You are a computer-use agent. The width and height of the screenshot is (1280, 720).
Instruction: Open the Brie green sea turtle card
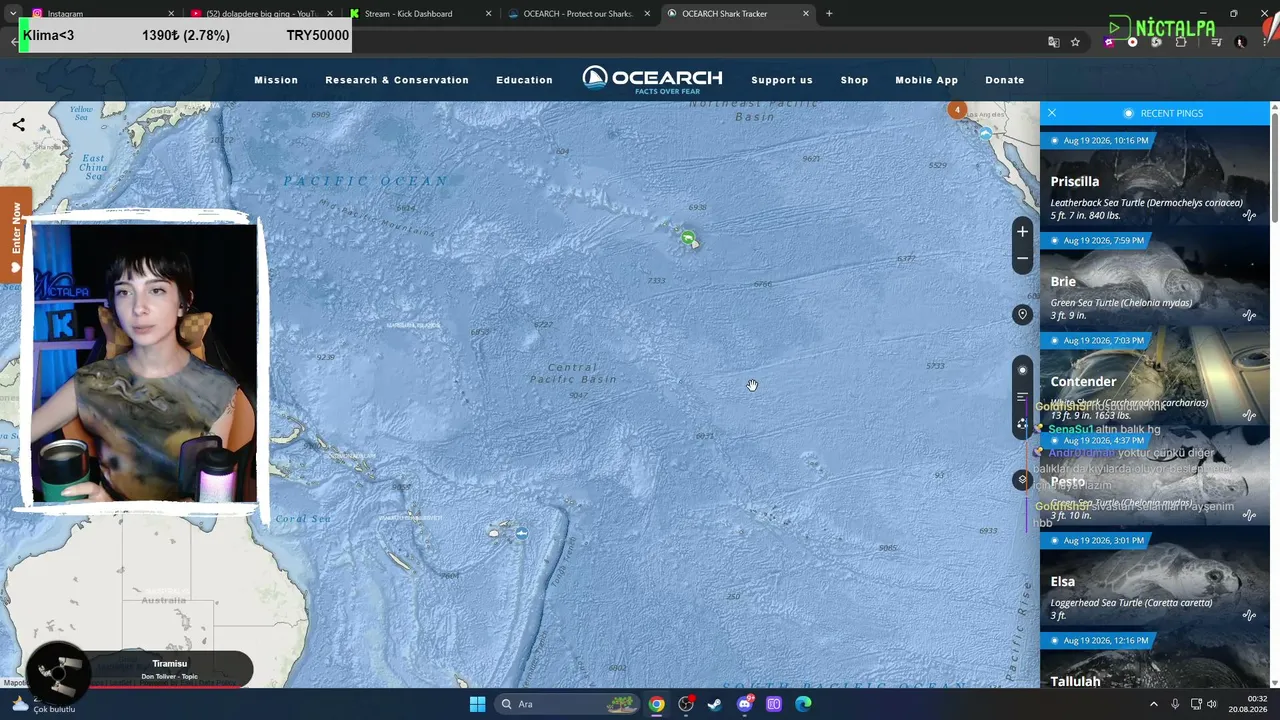1154,276
